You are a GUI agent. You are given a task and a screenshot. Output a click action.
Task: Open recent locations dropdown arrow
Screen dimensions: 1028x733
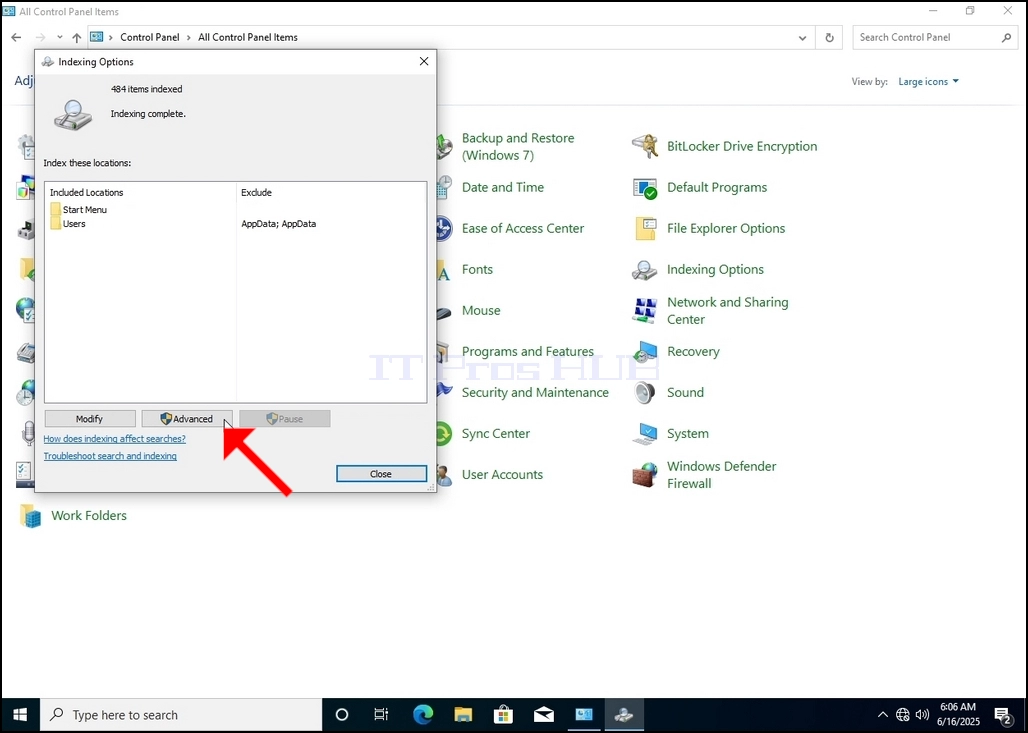(x=60, y=37)
